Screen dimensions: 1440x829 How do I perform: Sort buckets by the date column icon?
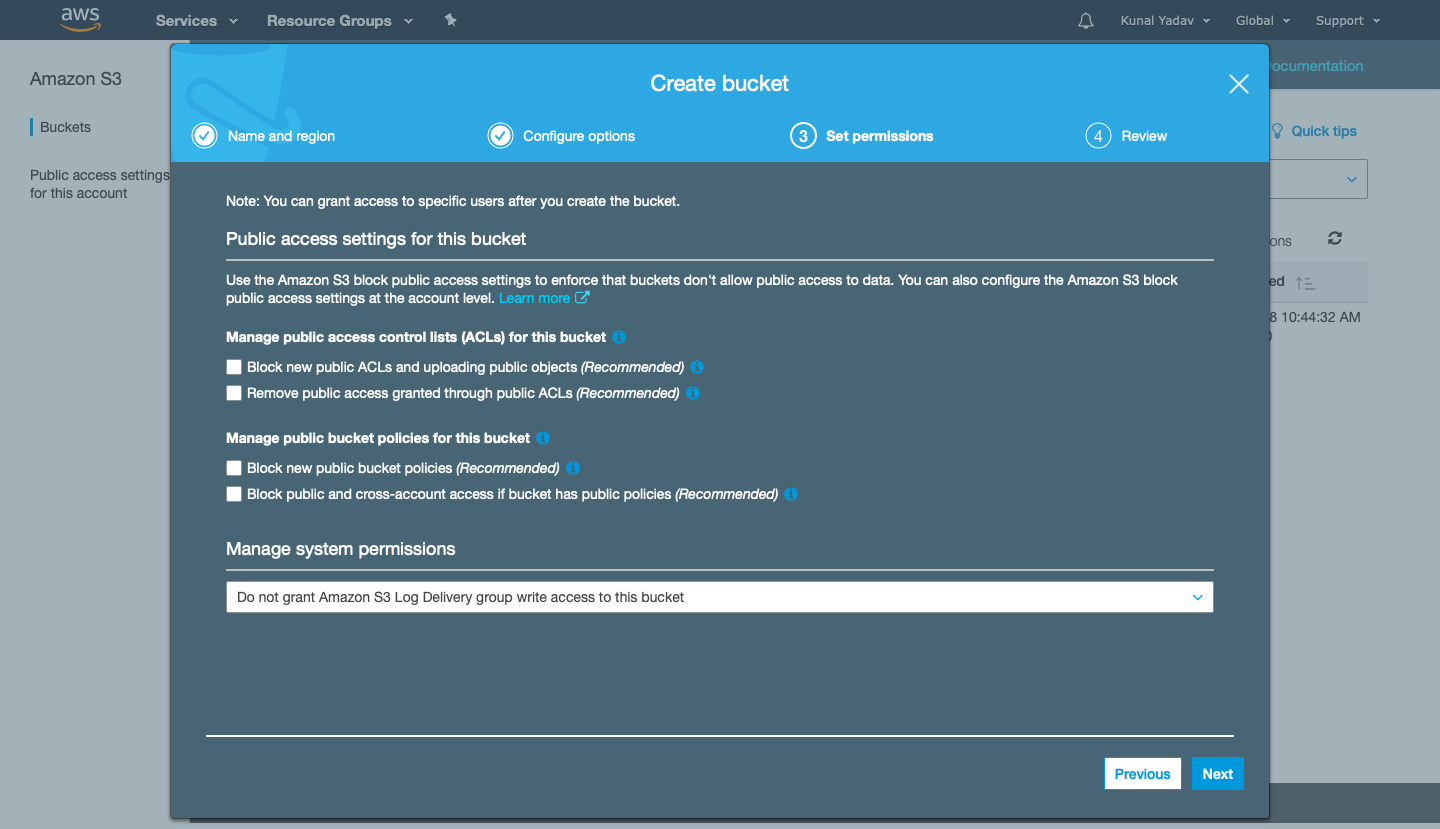pyautogui.click(x=1305, y=283)
